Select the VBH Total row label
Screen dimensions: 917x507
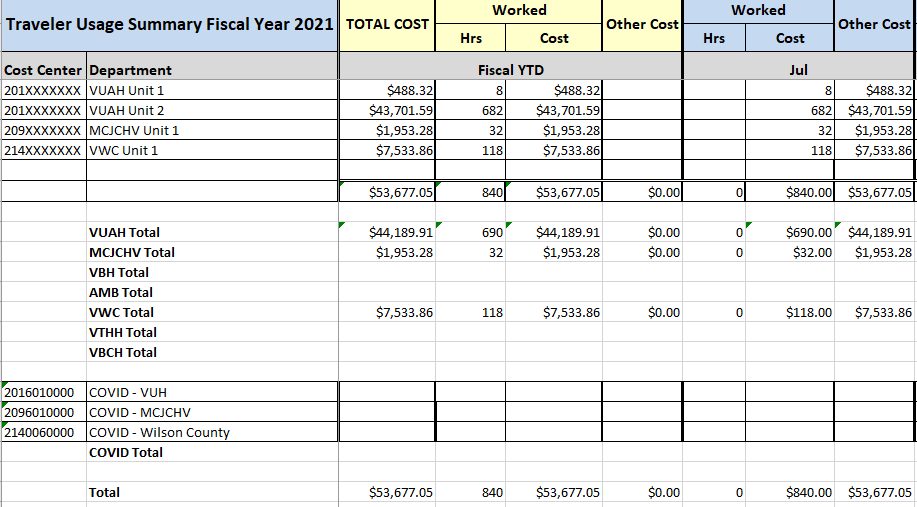click(118, 273)
